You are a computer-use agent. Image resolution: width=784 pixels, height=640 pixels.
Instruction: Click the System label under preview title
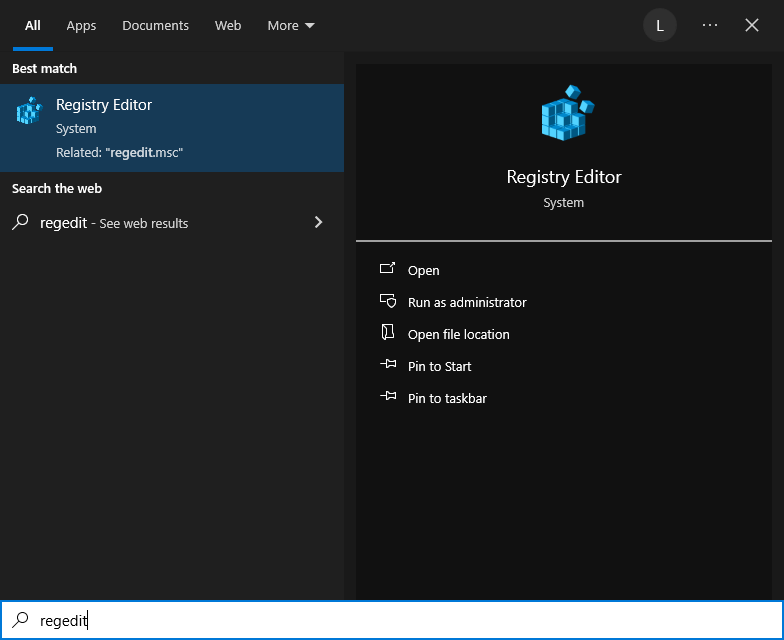pyautogui.click(x=564, y=202)
